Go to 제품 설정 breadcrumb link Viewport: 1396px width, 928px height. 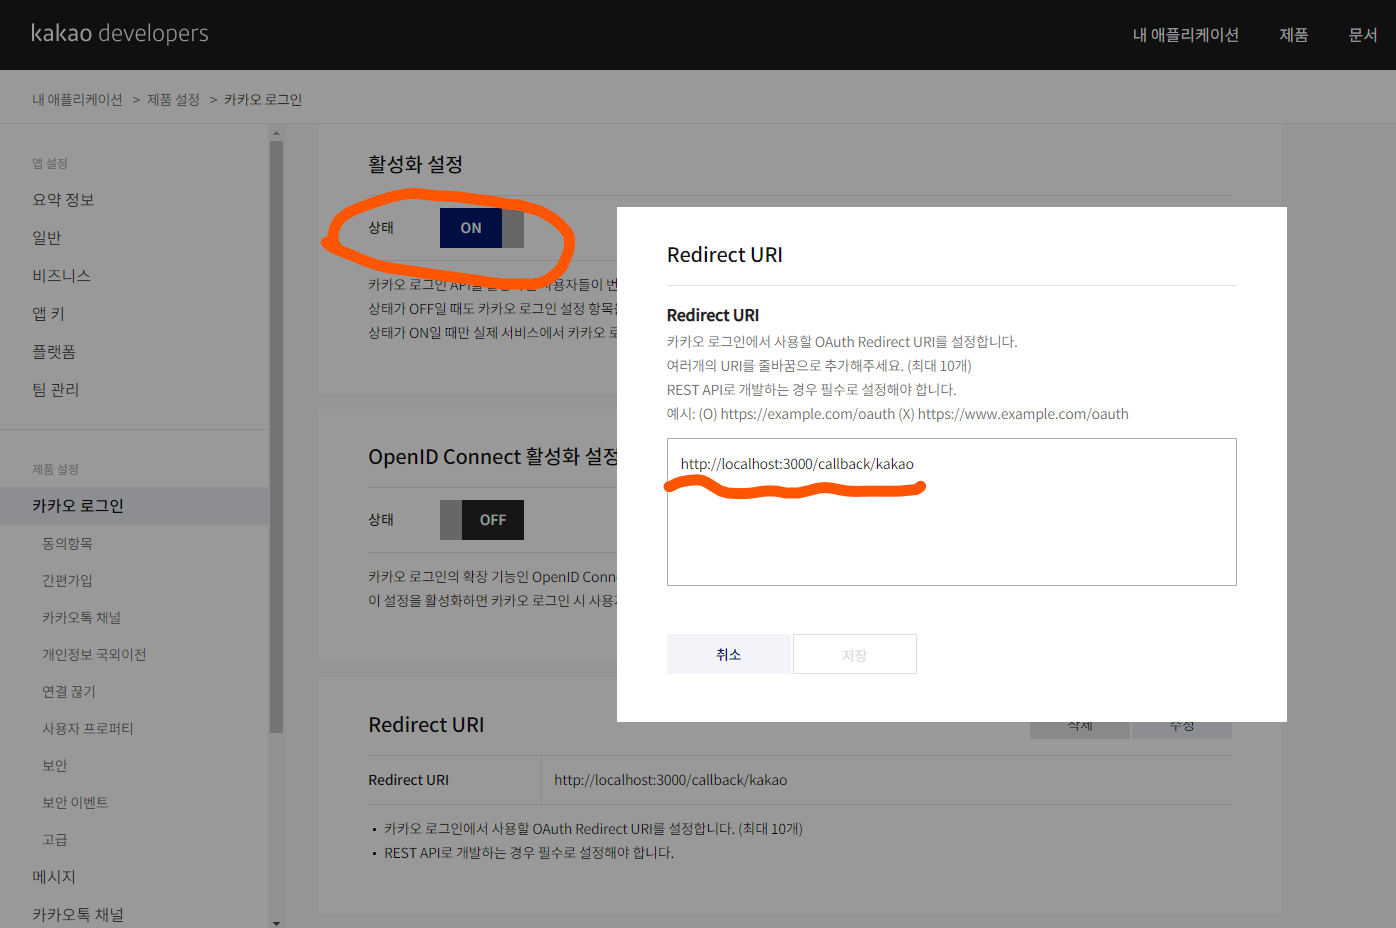173,100
